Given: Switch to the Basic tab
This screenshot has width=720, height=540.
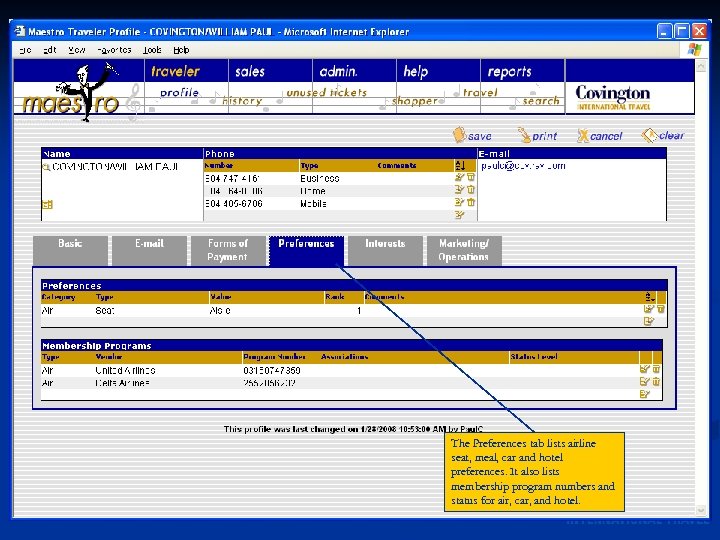Looking at the screenshot, I should pyautogui.click(x=70, y=250).
